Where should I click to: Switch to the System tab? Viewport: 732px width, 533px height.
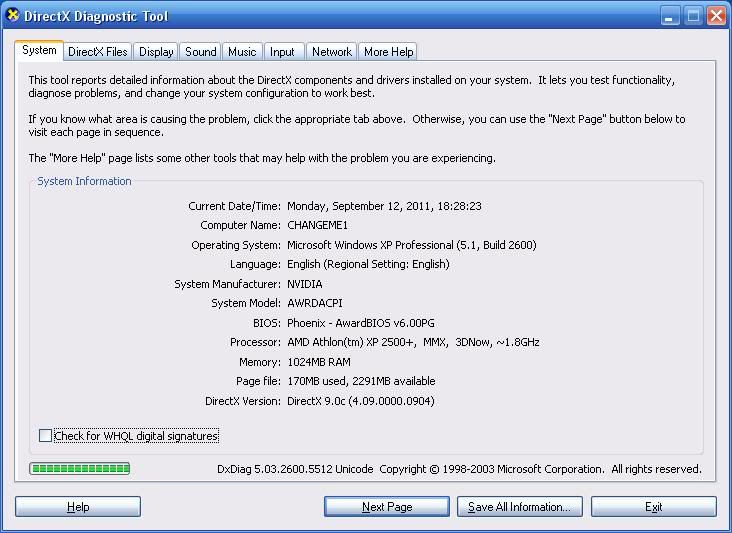[39, 50]
